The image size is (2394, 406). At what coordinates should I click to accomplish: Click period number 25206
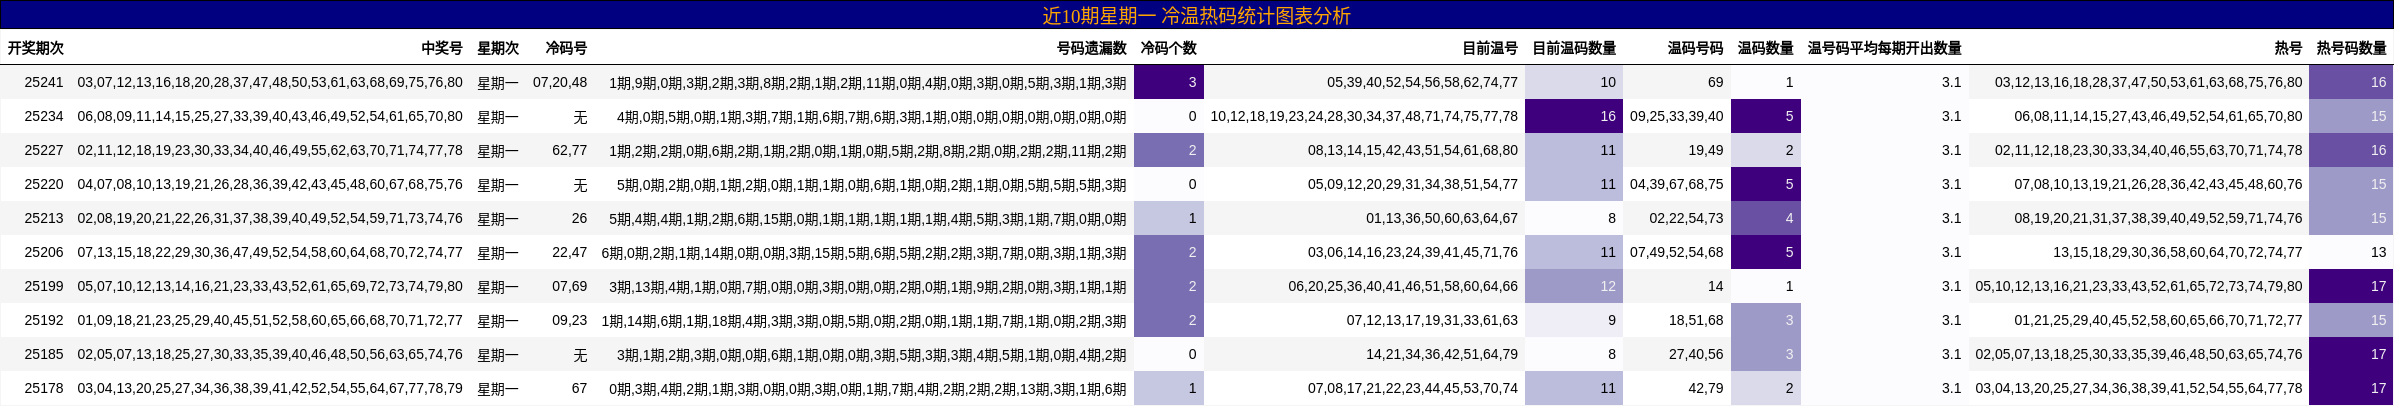tap(44, 252)
